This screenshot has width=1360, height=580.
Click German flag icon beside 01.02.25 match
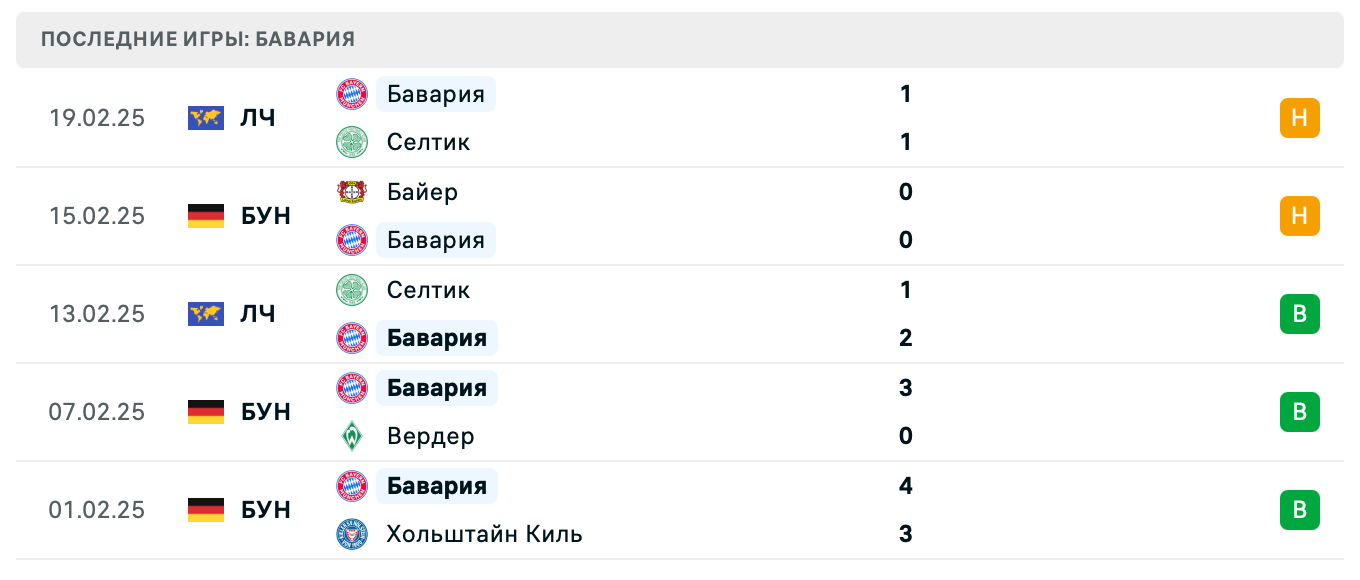click(x=206, y=510)
